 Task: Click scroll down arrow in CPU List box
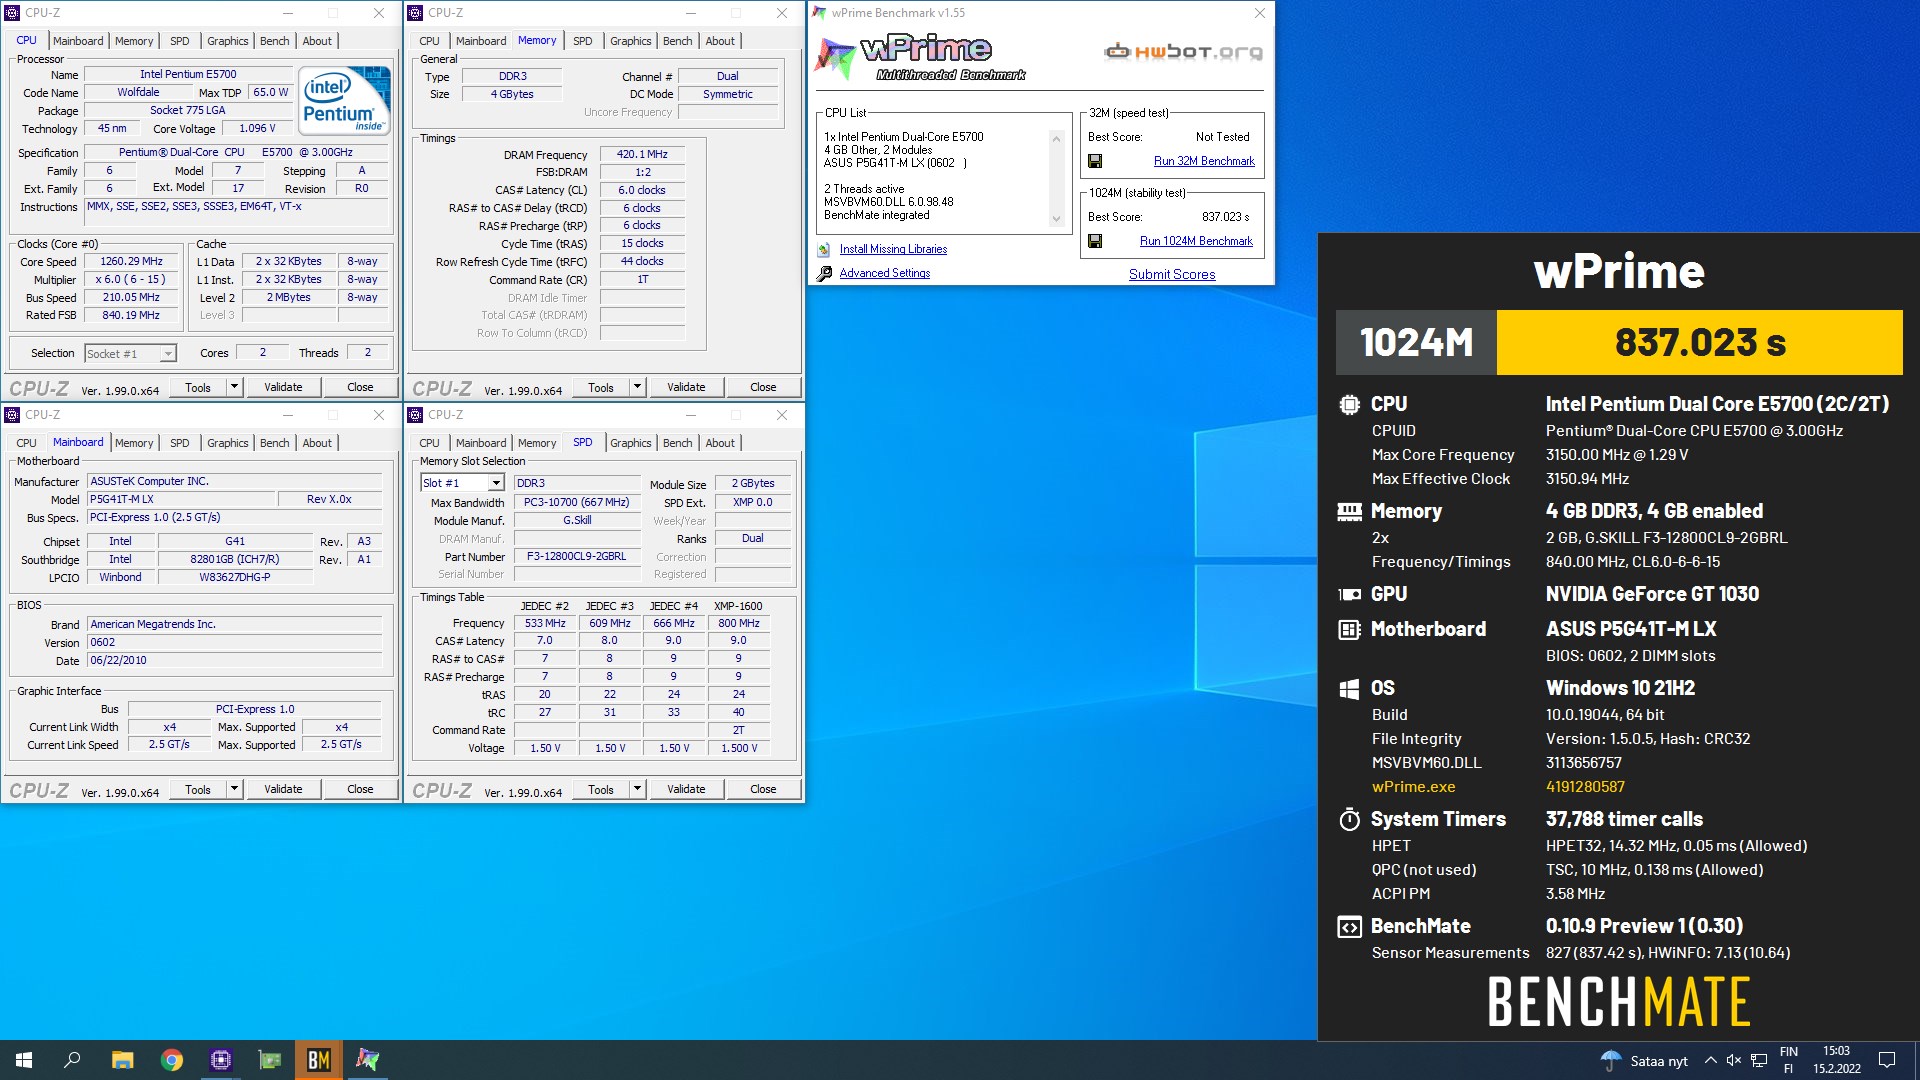coord(1056,219)
